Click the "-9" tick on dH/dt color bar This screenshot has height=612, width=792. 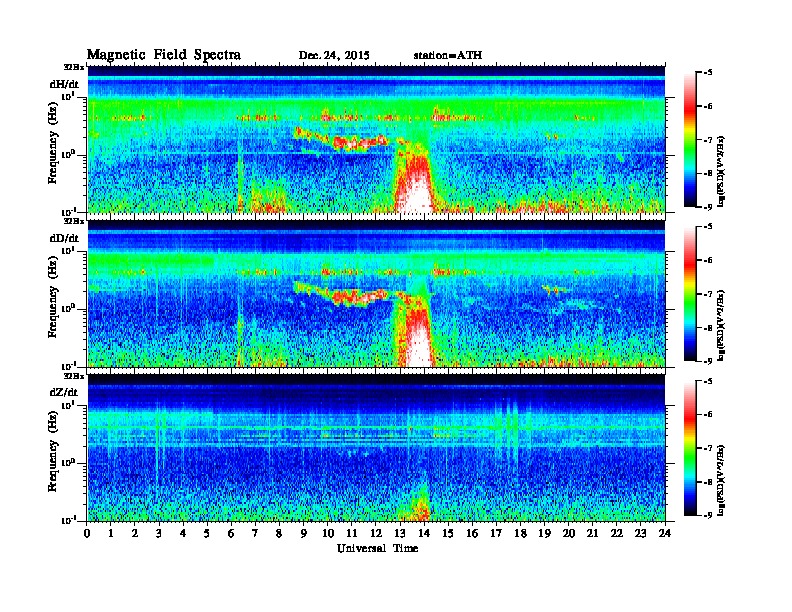(x=708, y=207)
